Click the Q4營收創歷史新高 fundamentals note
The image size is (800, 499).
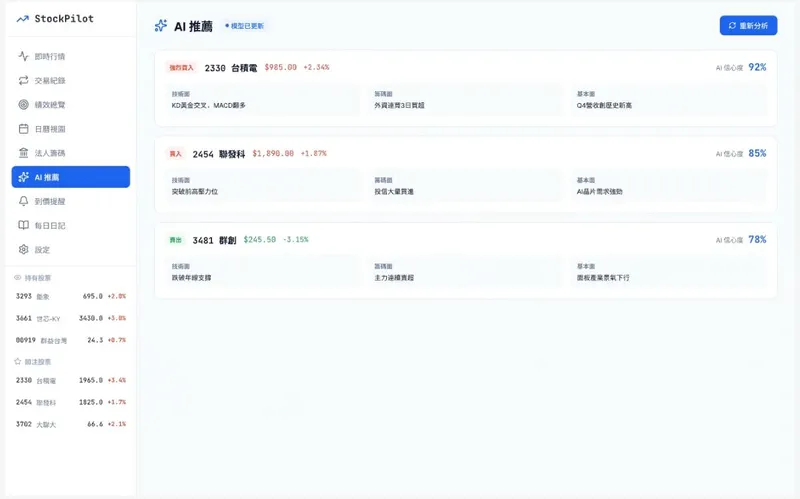point(604,106)
